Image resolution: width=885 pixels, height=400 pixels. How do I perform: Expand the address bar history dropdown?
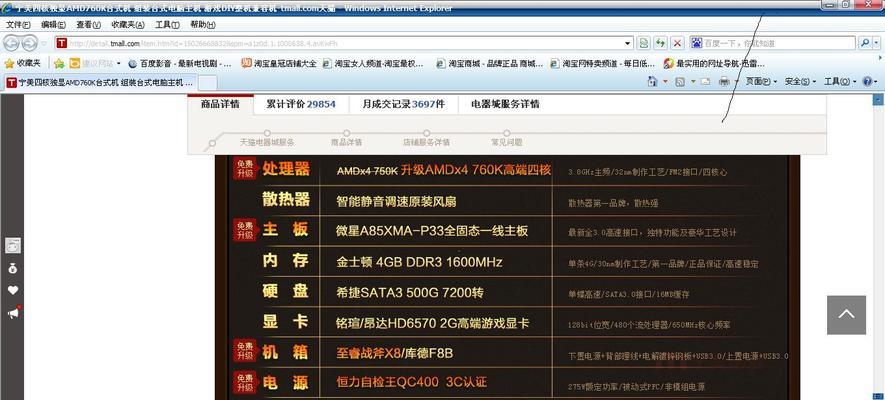click(x=628, y=43)
